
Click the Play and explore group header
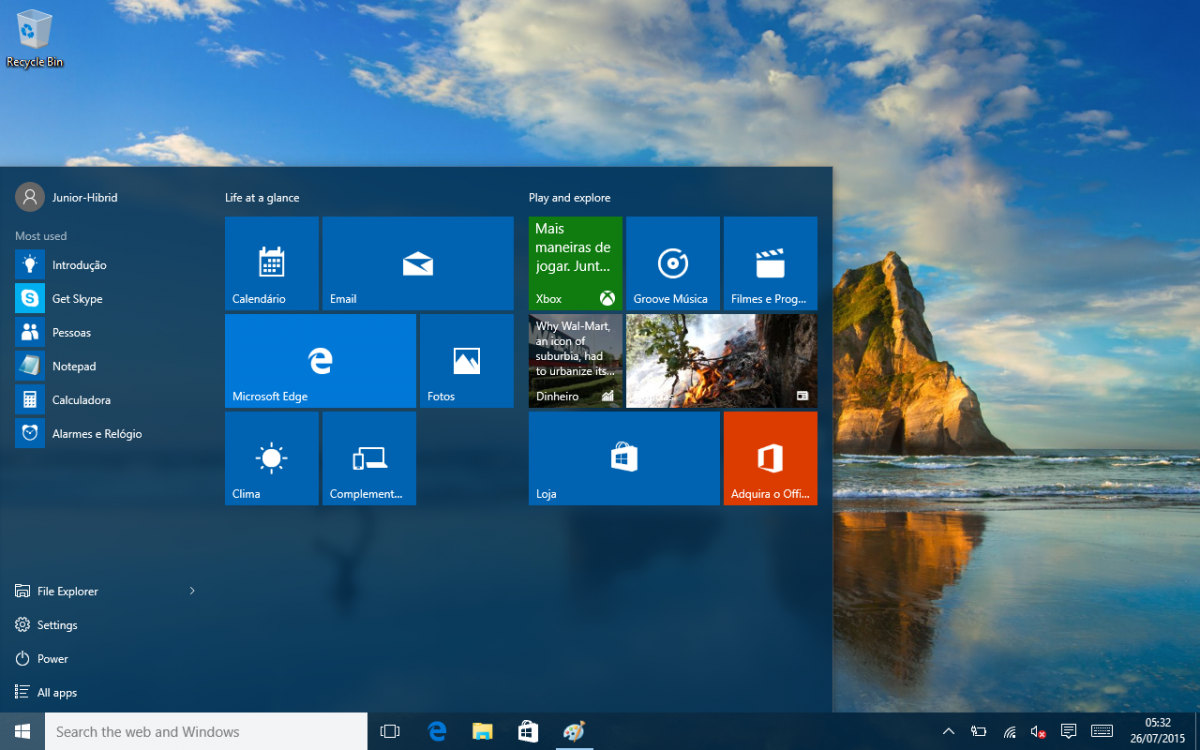pos(570,198)
